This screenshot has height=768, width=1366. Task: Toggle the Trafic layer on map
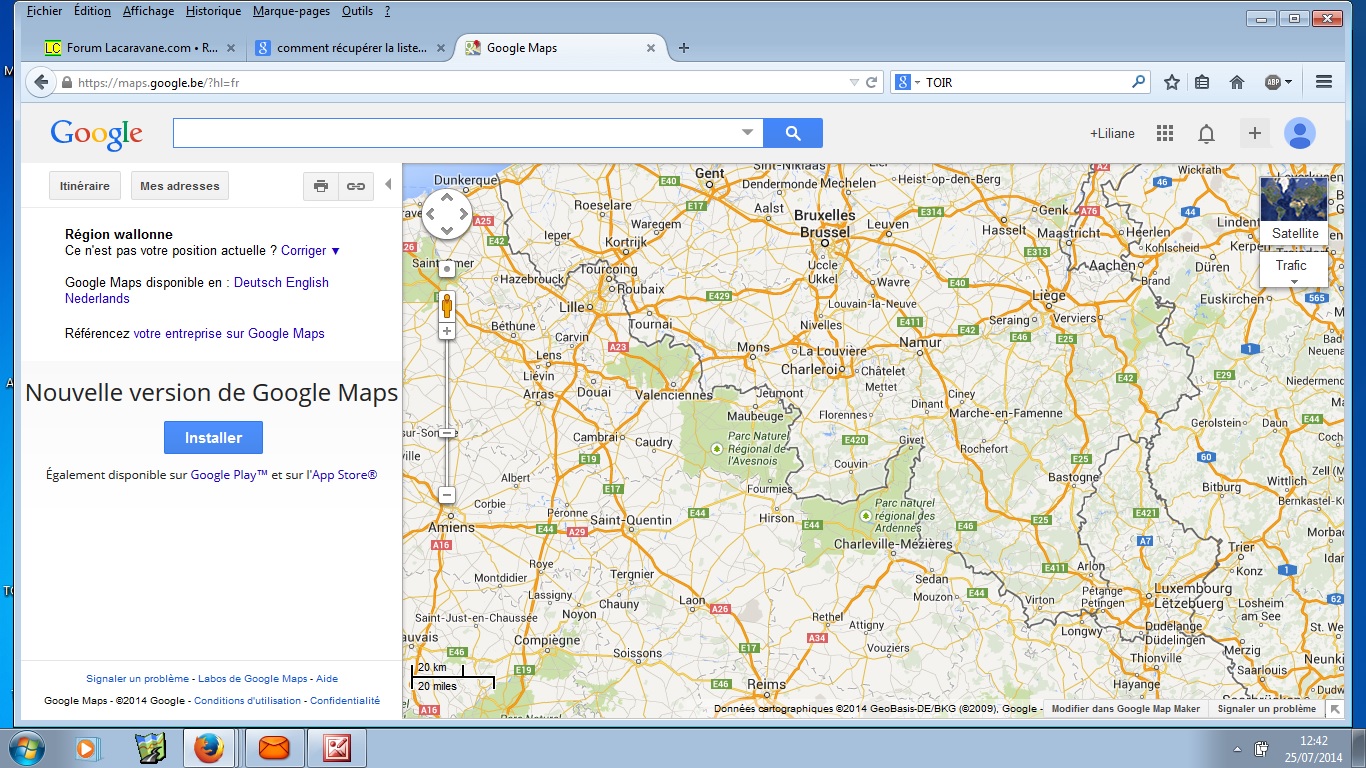pos(1292,266)
